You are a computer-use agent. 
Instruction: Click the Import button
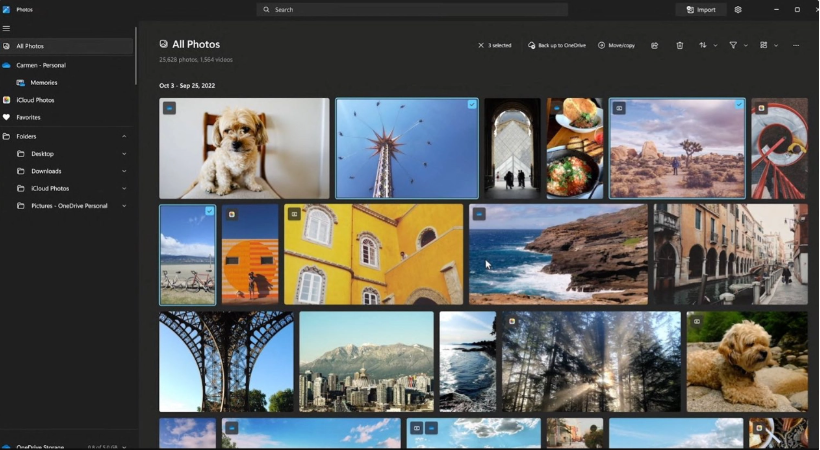[700, 10]
